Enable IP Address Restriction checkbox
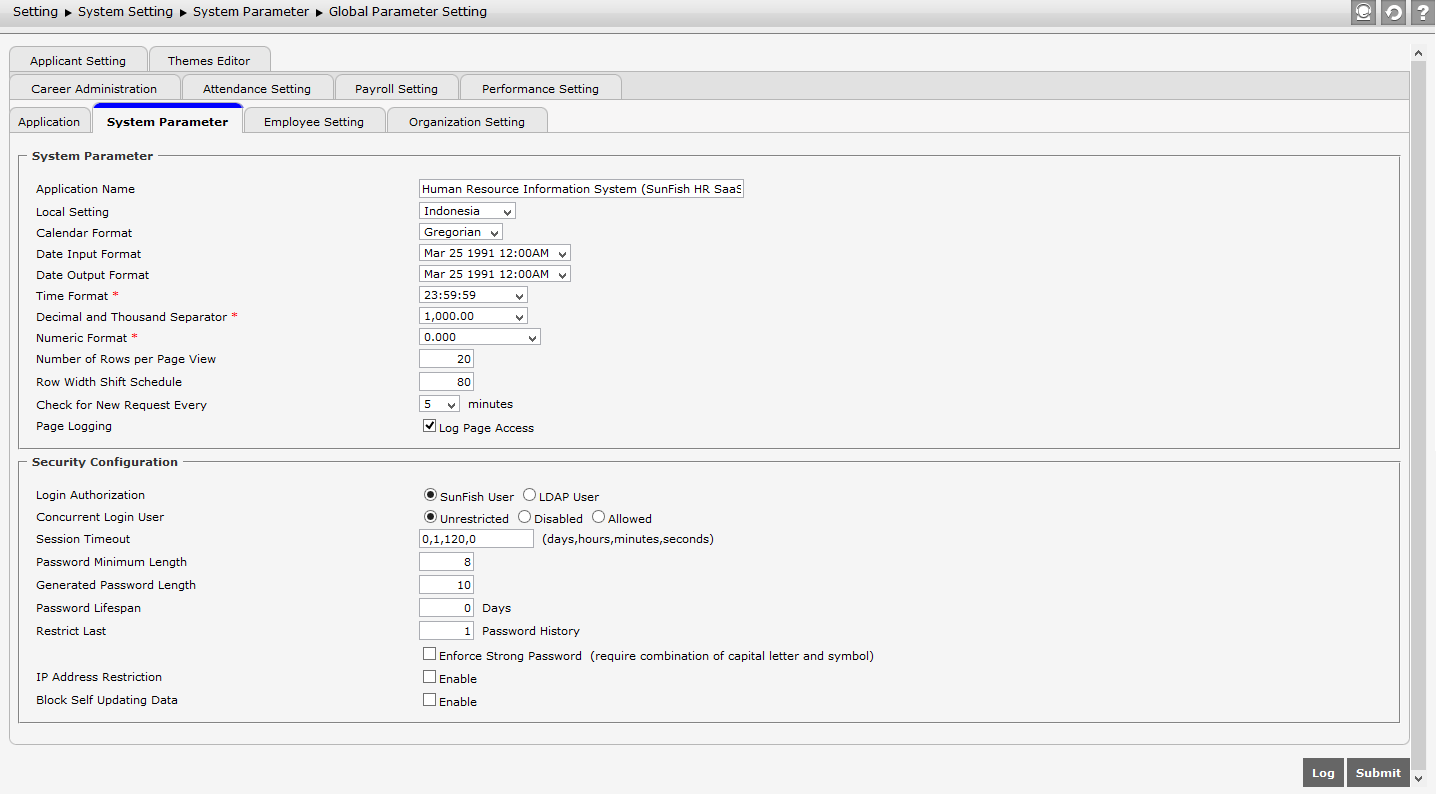The image size is (1436, 794). click(430, 677)
